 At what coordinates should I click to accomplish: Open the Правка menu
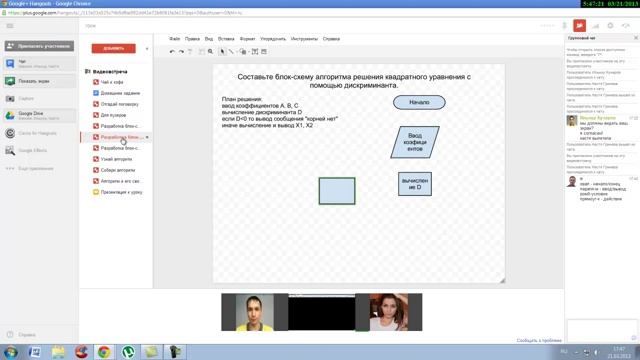coord(192,39)
